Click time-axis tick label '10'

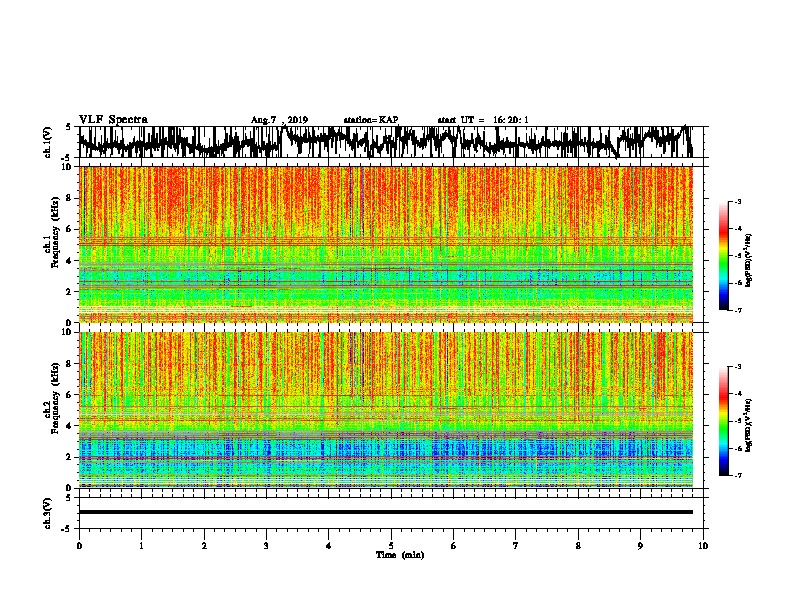click(703, 546)
